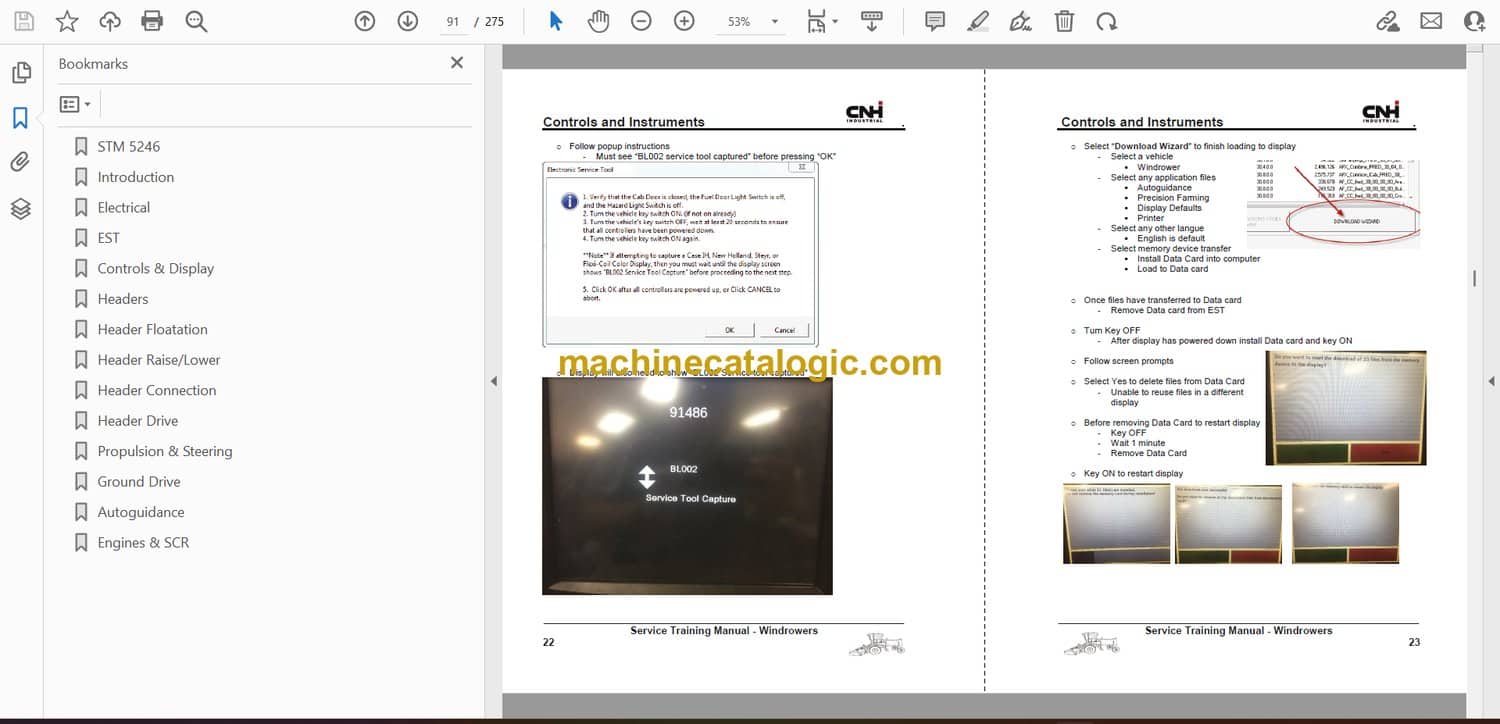
Task: Open the page fit options dropdown
Action: 822,21
